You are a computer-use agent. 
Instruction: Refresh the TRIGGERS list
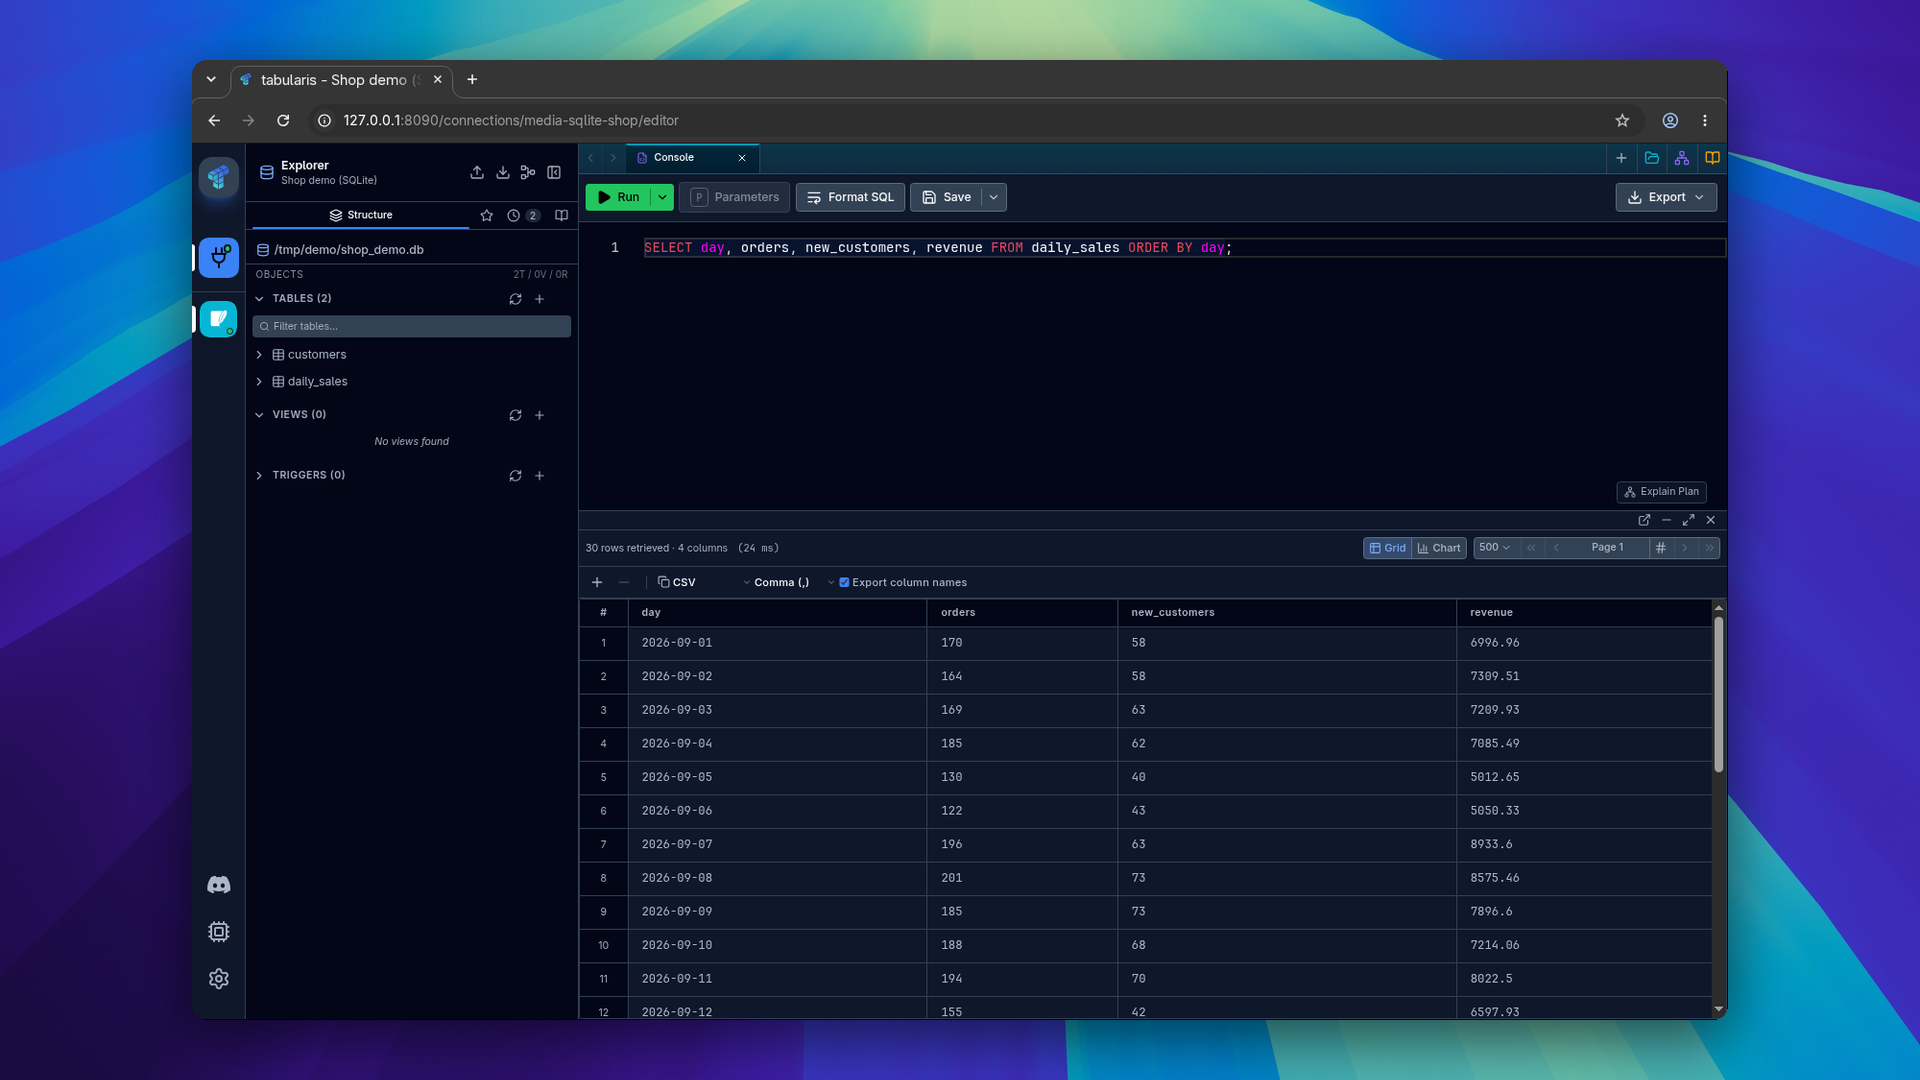pos(515,476)
